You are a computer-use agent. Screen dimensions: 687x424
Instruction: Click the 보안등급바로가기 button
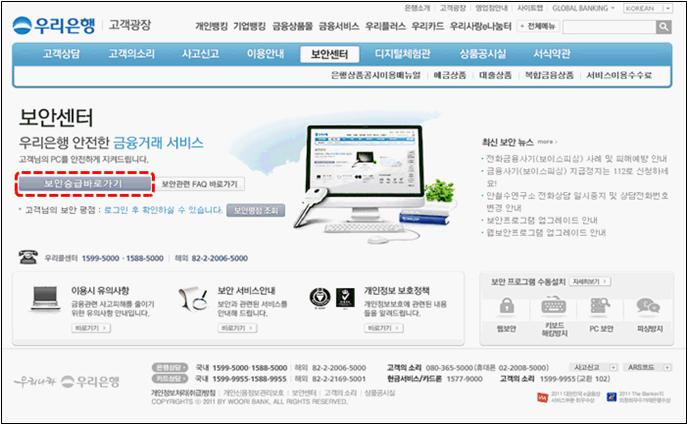(x=85, y=184)
